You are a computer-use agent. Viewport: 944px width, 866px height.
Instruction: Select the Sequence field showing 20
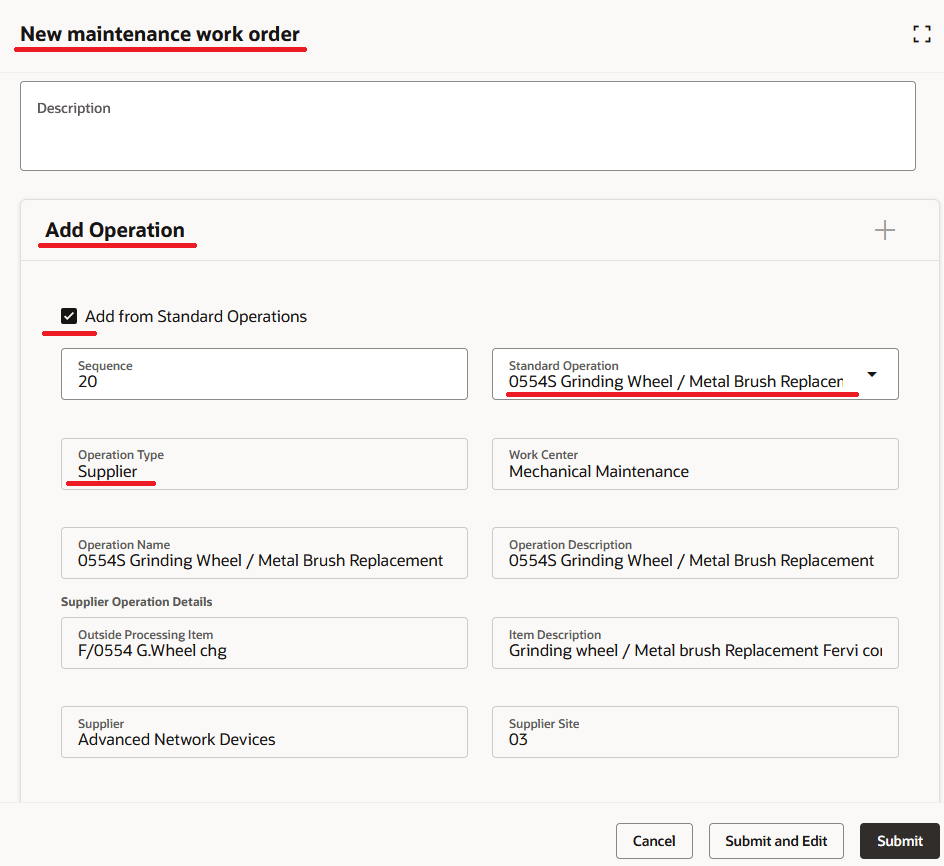(x=264, y=374)
